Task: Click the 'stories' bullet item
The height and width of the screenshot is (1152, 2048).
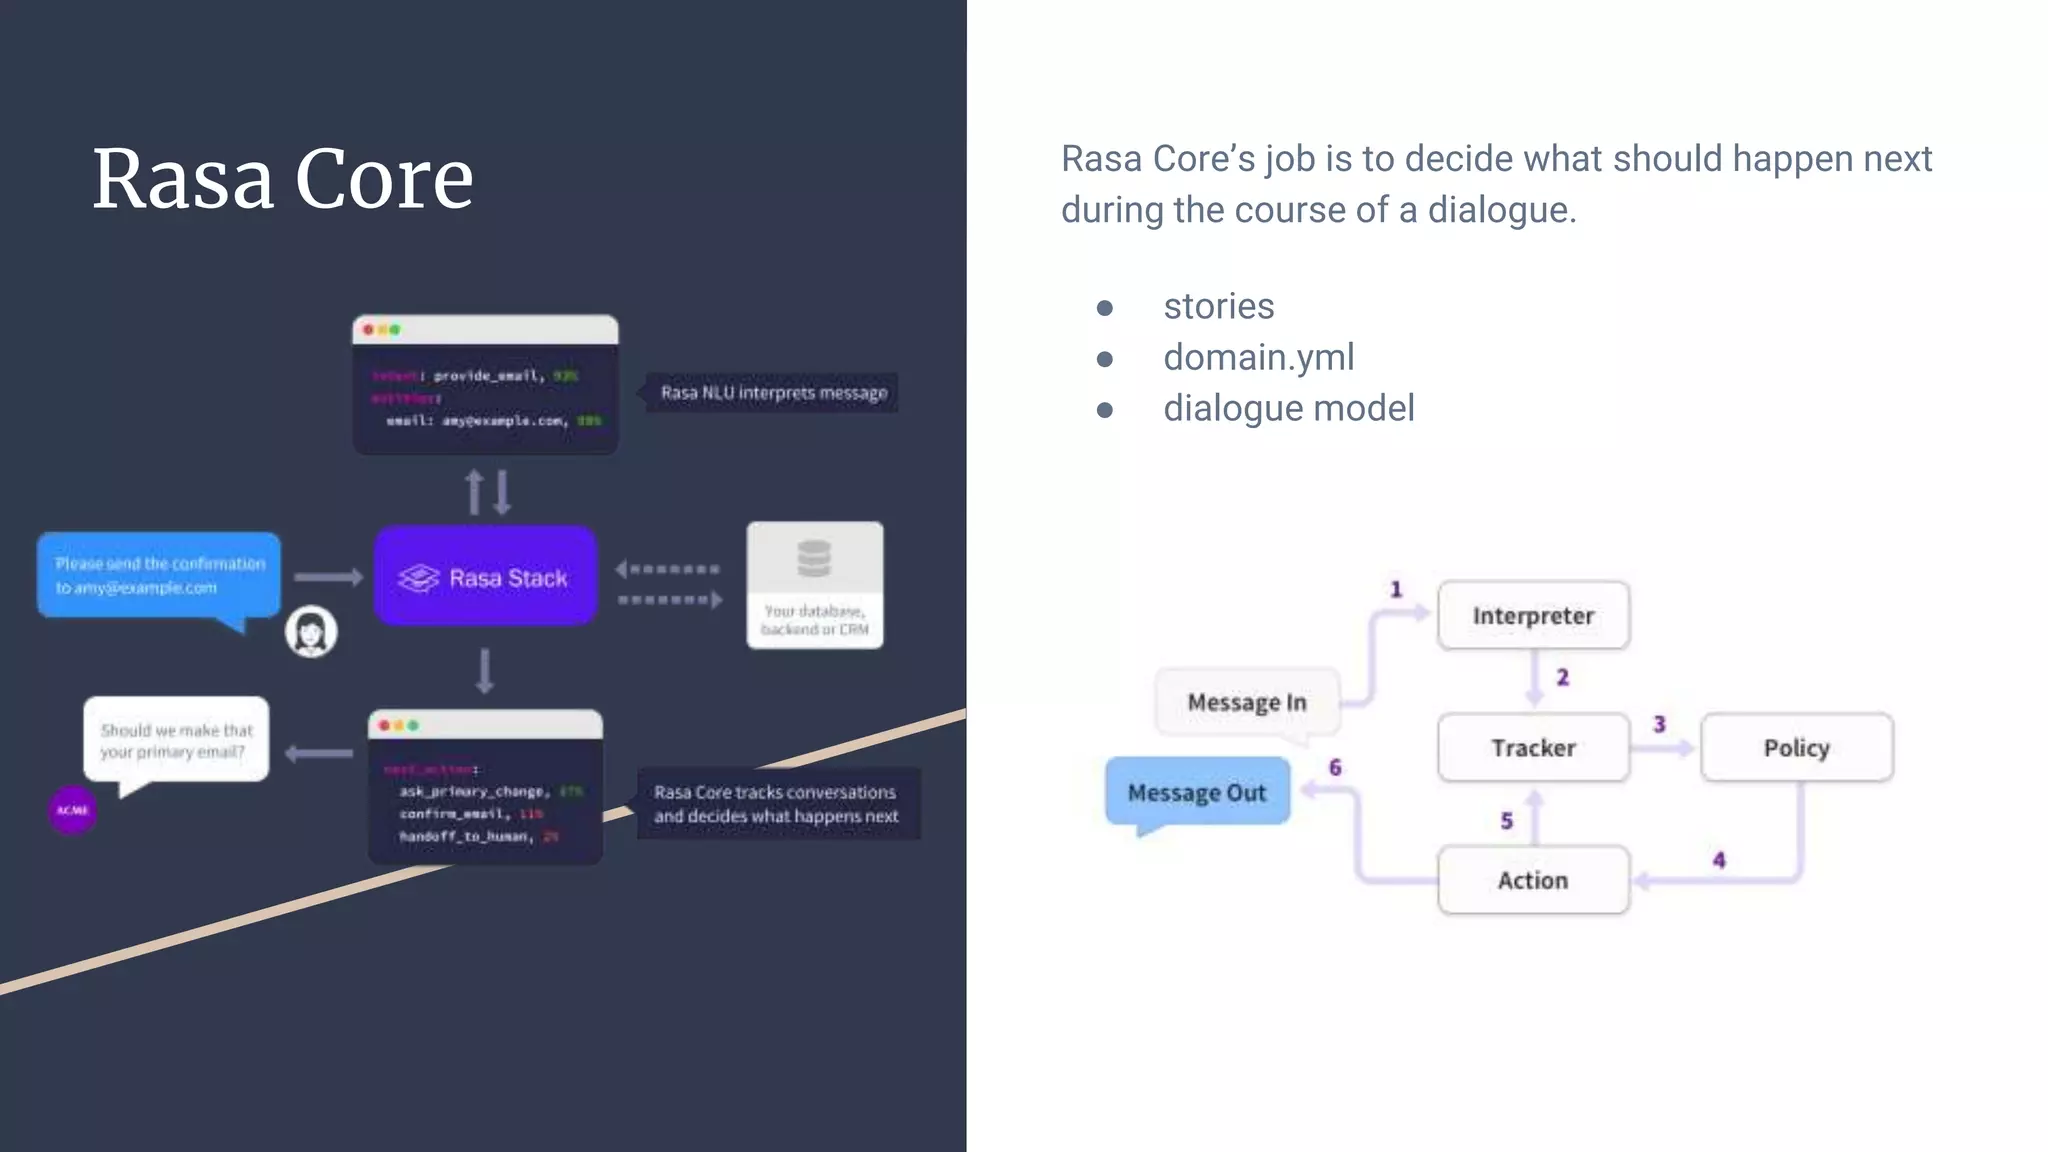Action: point(1218,306)
